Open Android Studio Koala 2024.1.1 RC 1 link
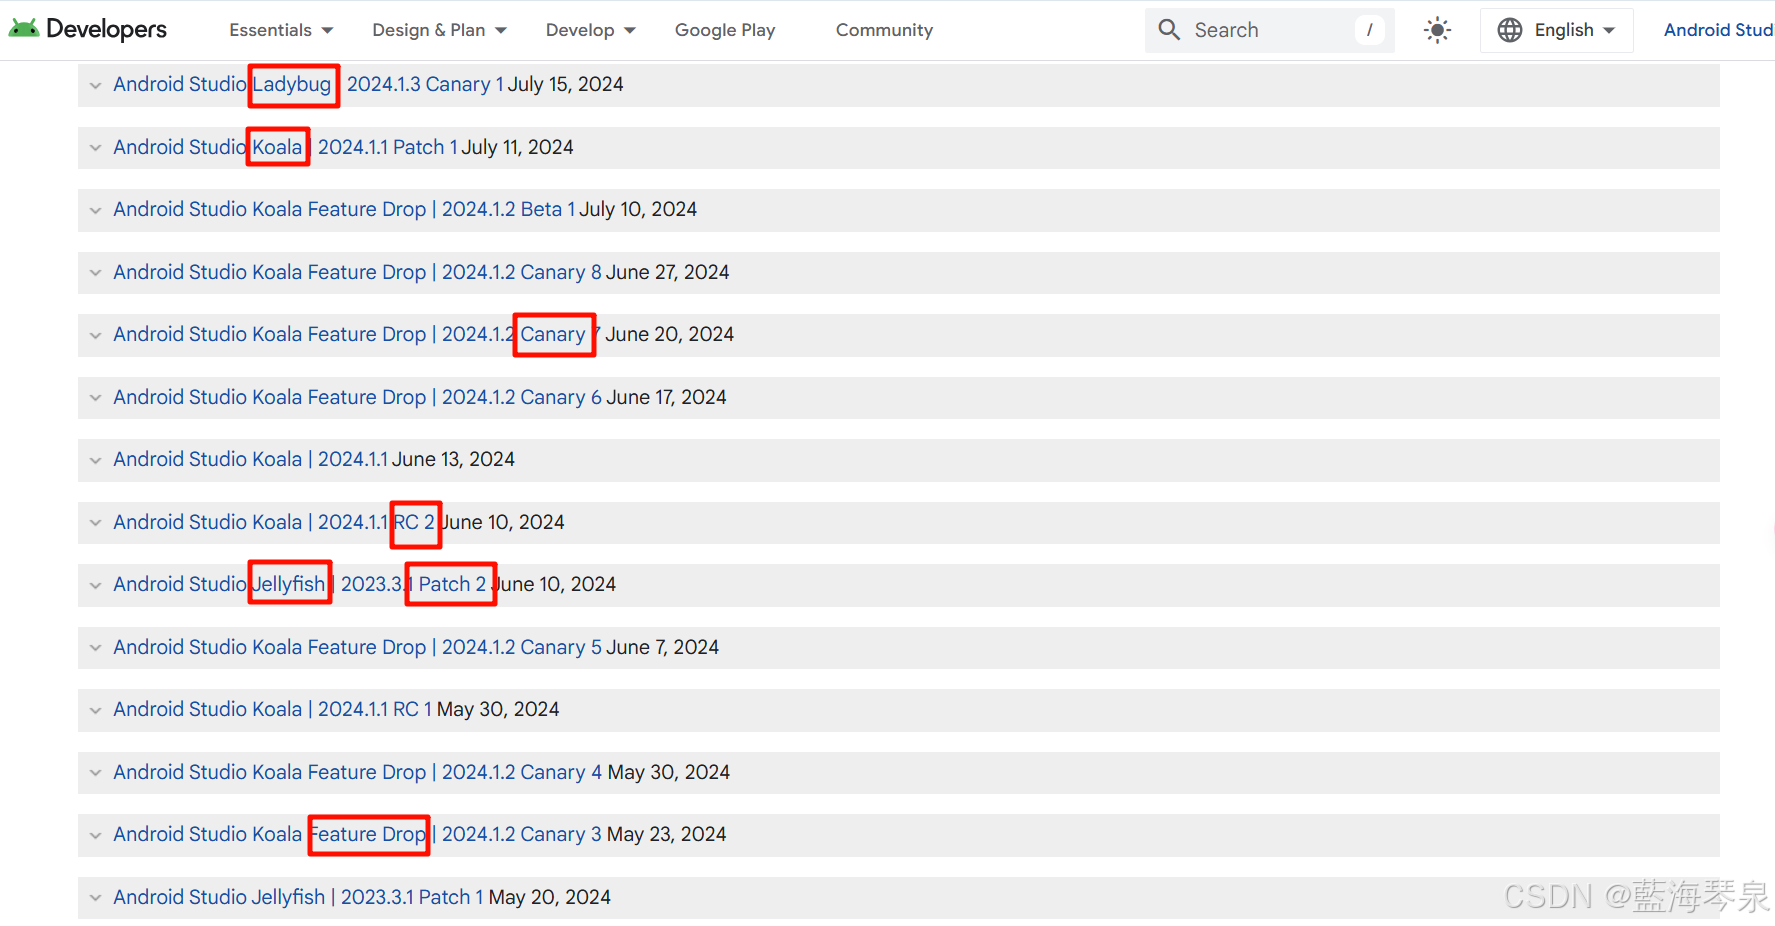The width and height of the screenshot is (1775, 926). [x=272, y=709]
